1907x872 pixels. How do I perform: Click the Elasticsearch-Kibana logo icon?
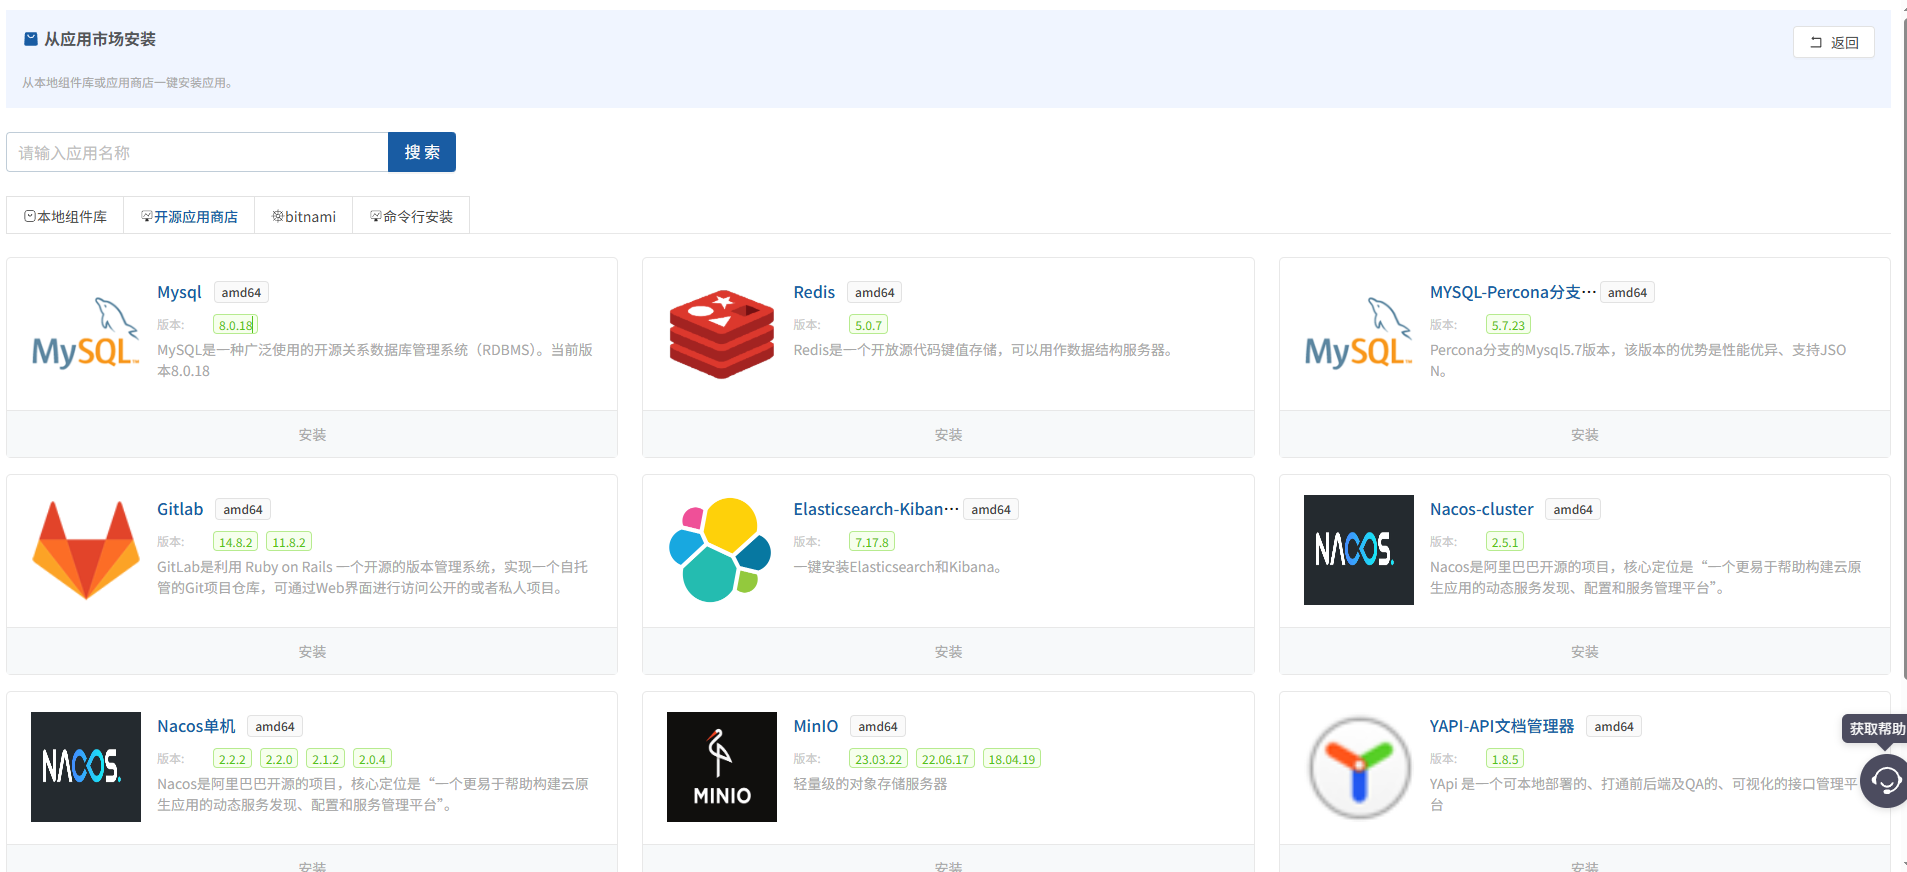click(722, 550)
